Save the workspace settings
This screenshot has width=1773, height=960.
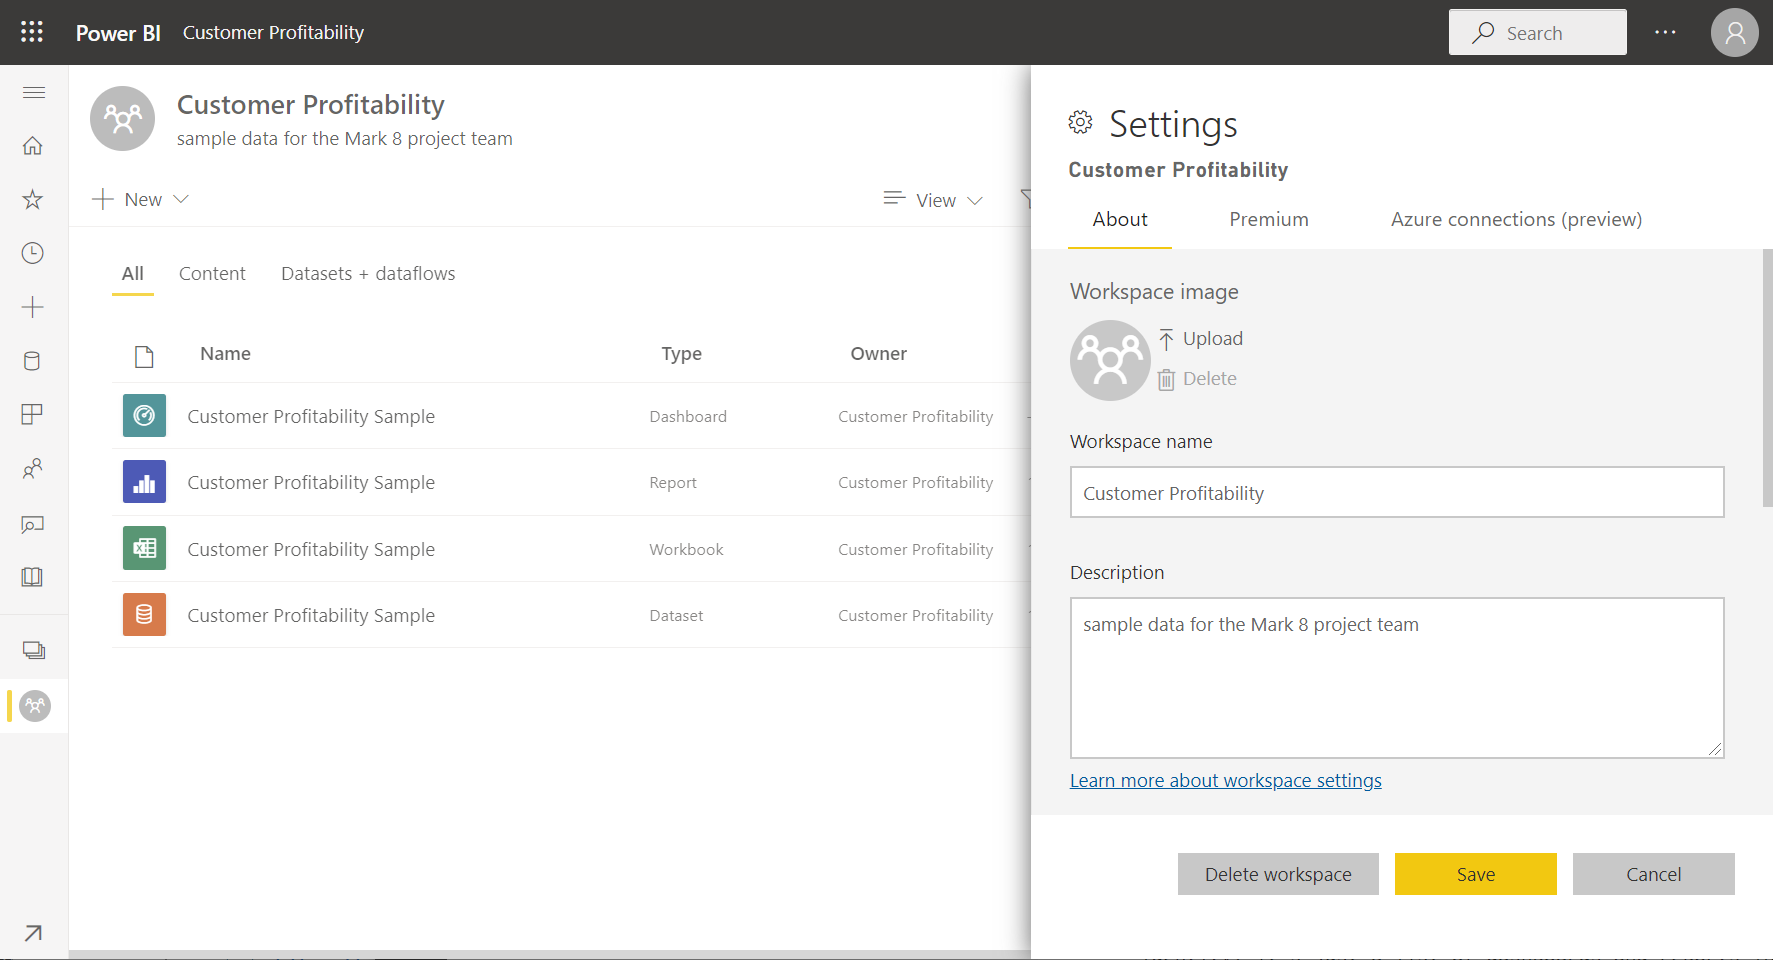coord(1475,873)
